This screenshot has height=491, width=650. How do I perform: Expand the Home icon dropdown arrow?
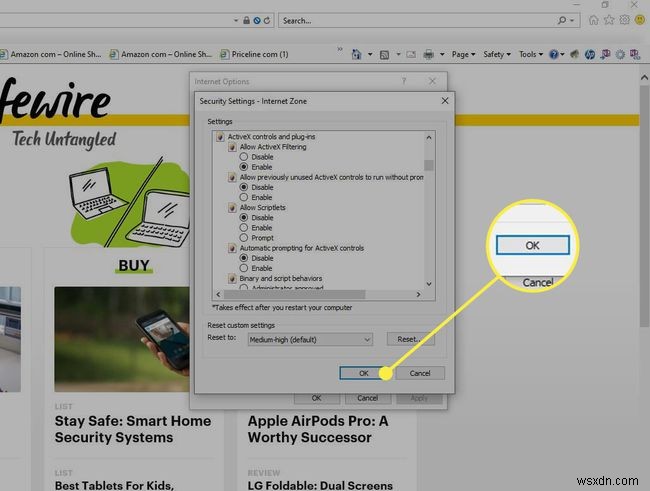tap(370, 54)
